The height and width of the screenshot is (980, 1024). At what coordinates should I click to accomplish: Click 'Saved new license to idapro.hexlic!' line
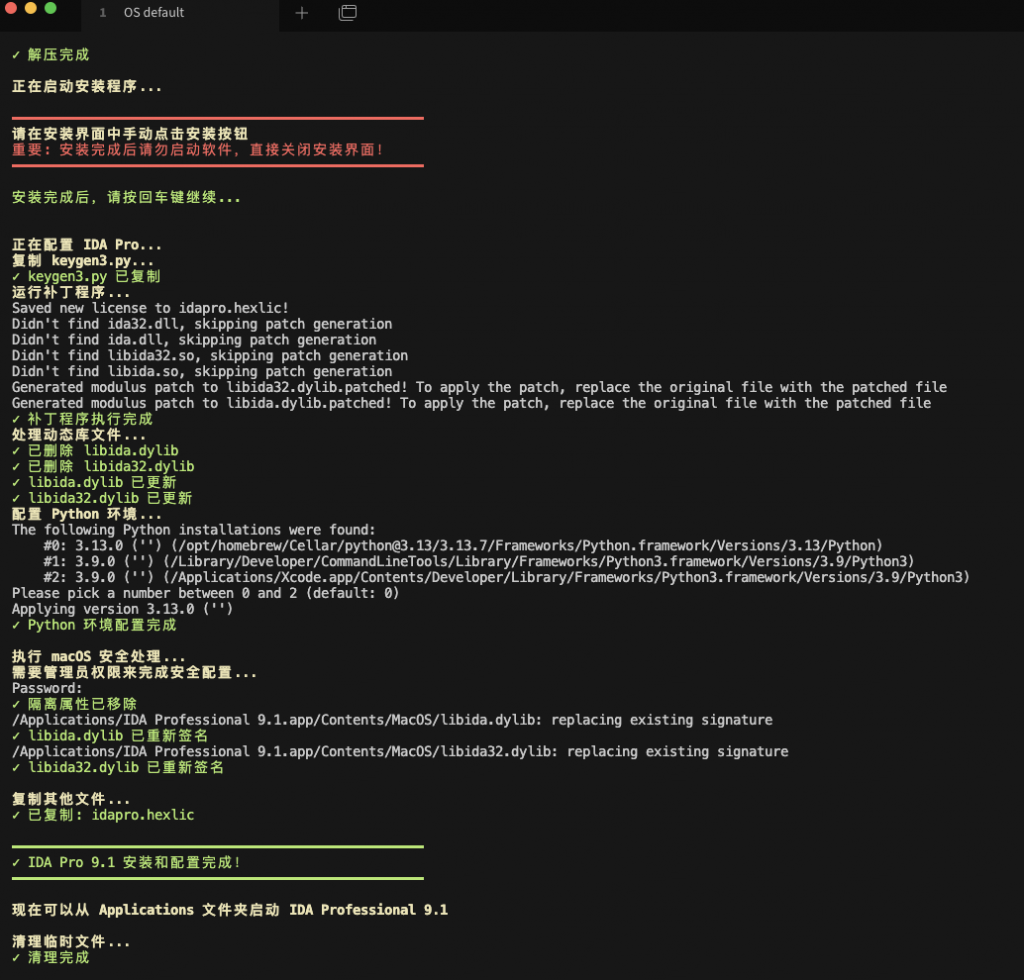pos(150,308)
